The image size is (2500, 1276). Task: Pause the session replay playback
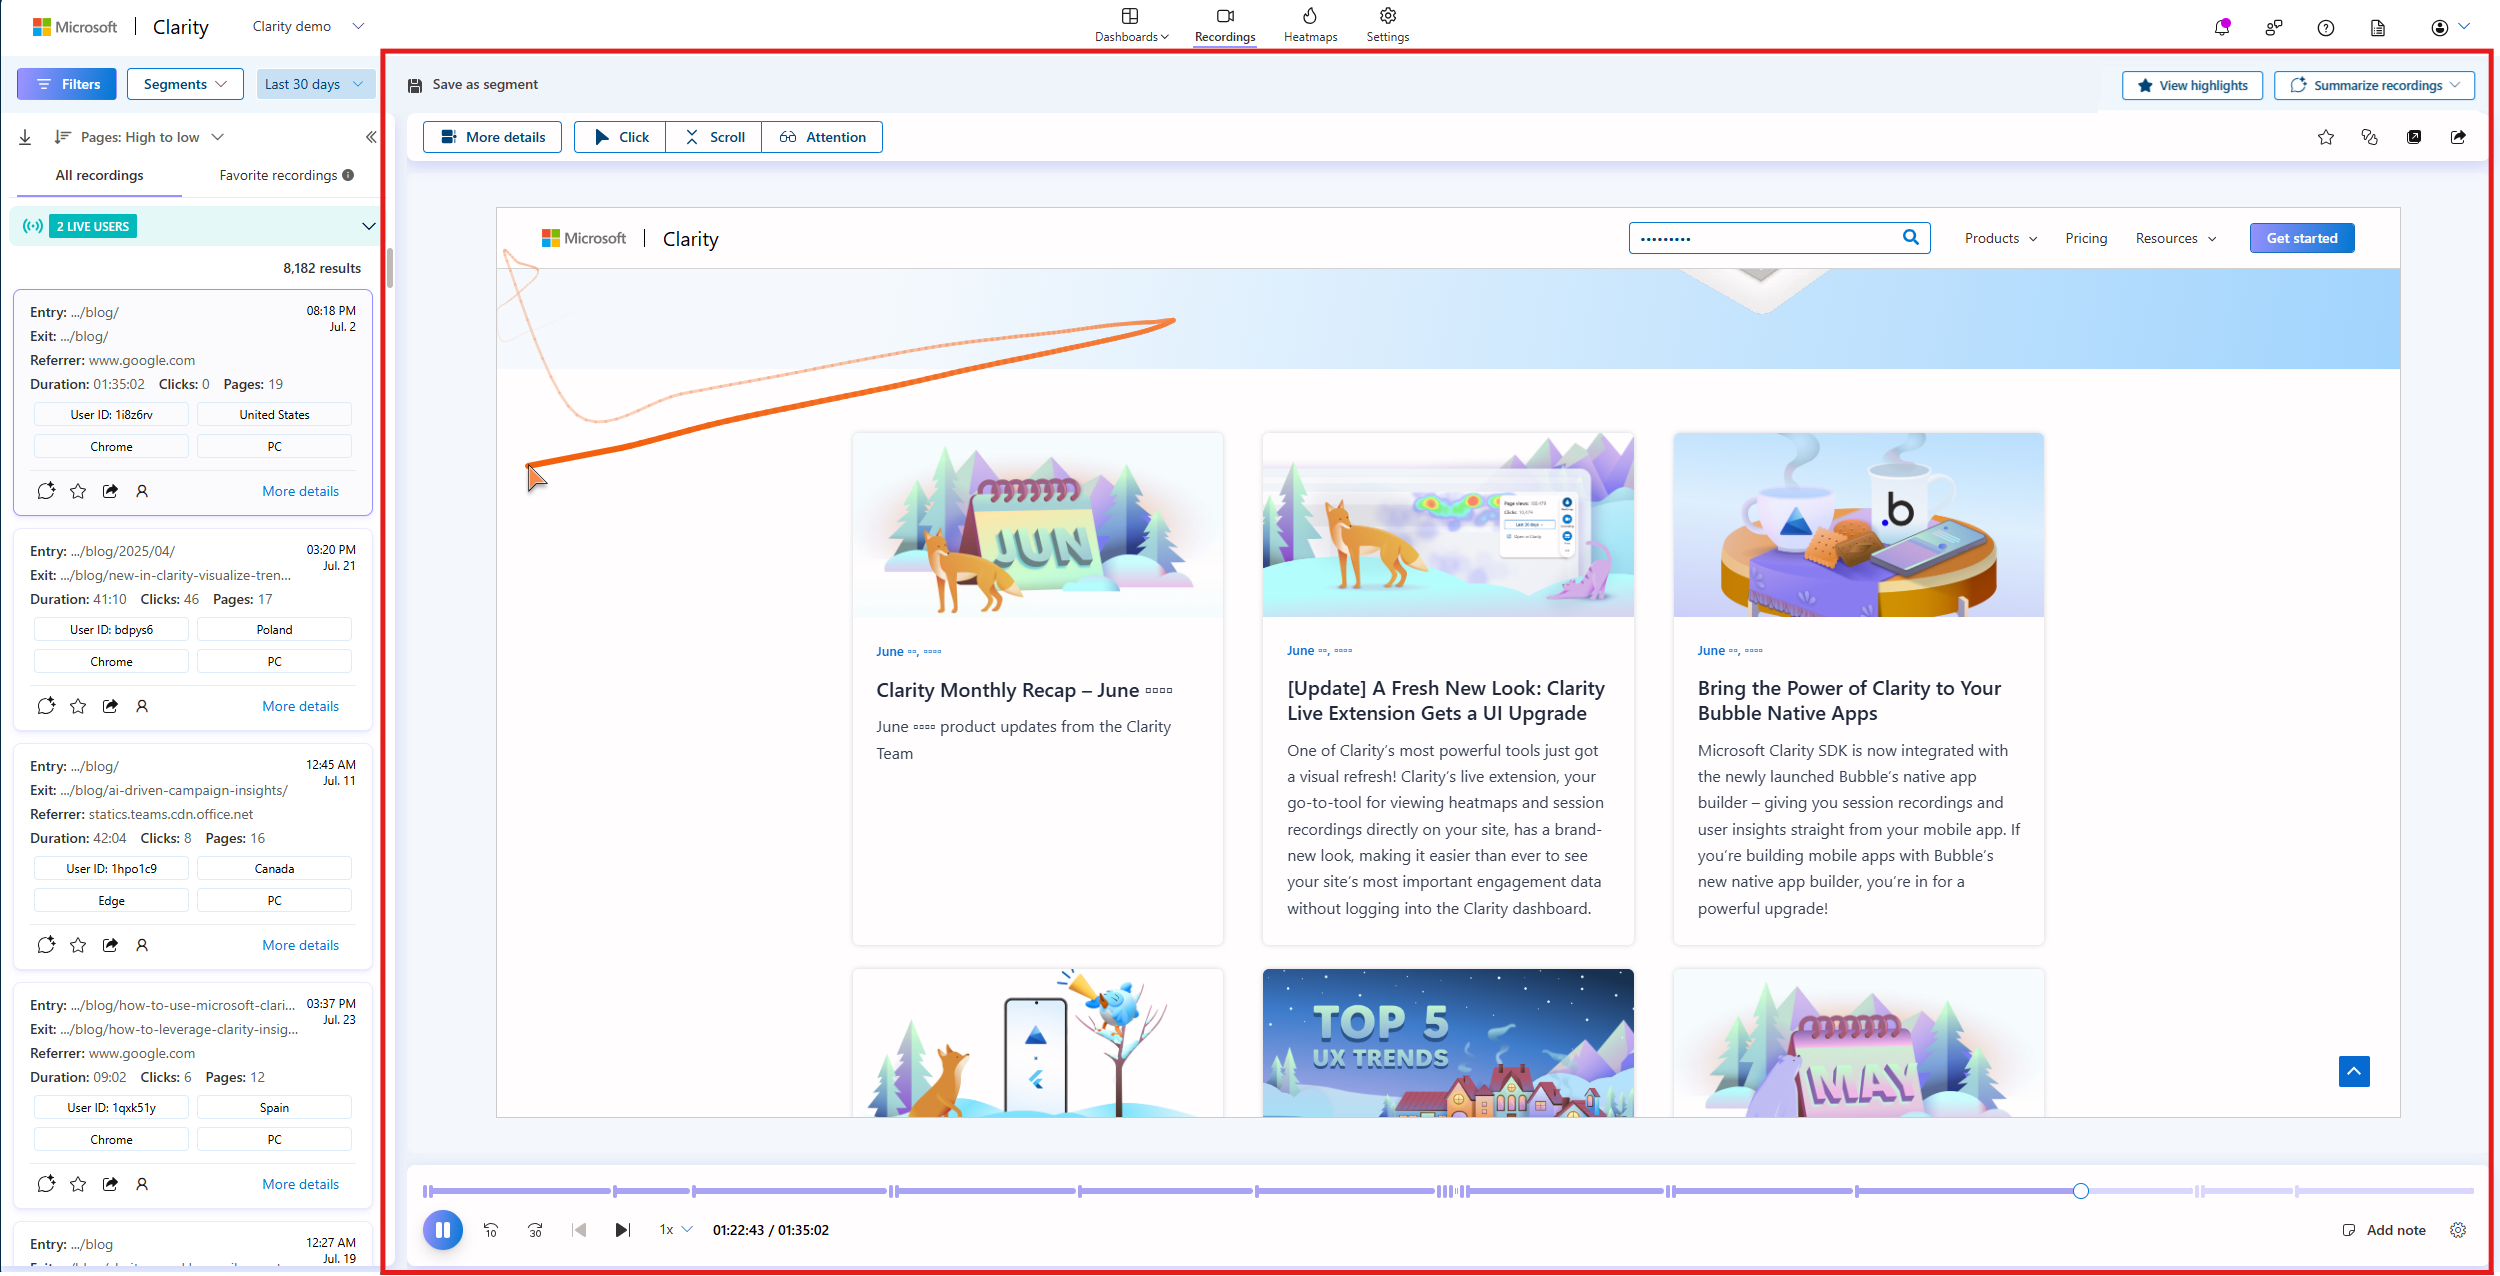[x=443, y=1230]
